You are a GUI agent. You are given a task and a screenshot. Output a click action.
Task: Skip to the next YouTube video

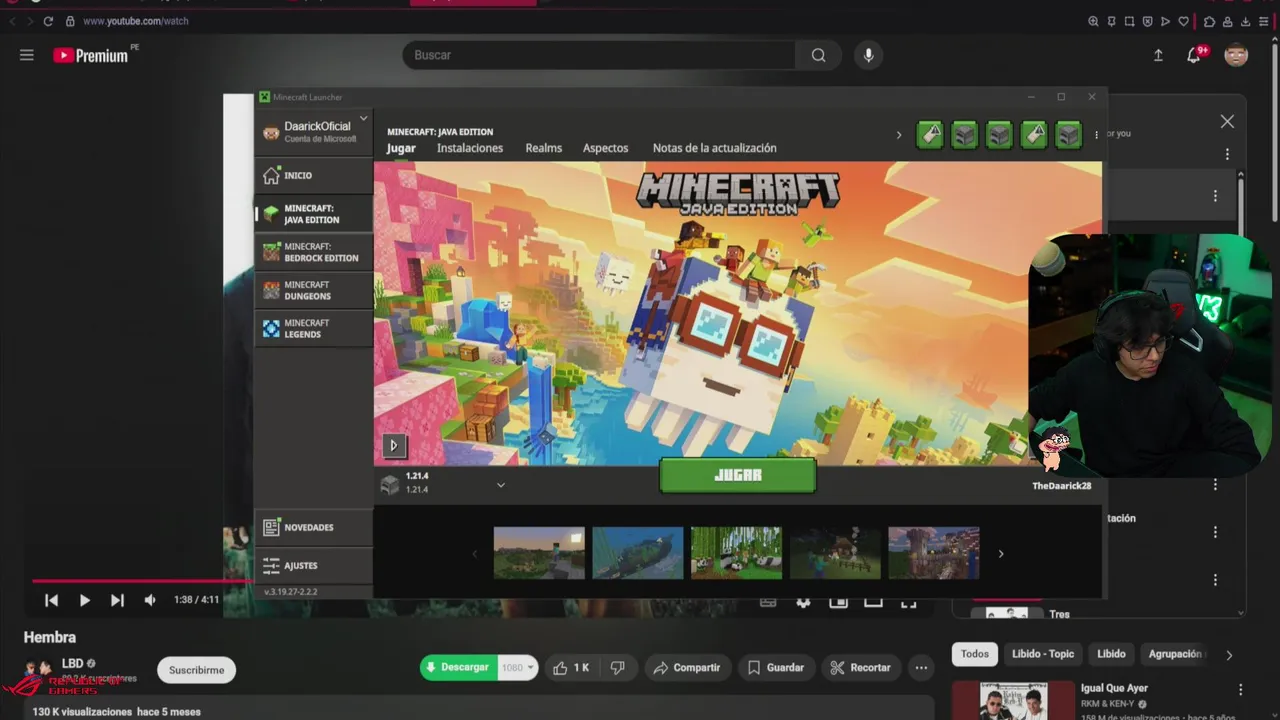[117, 600]
